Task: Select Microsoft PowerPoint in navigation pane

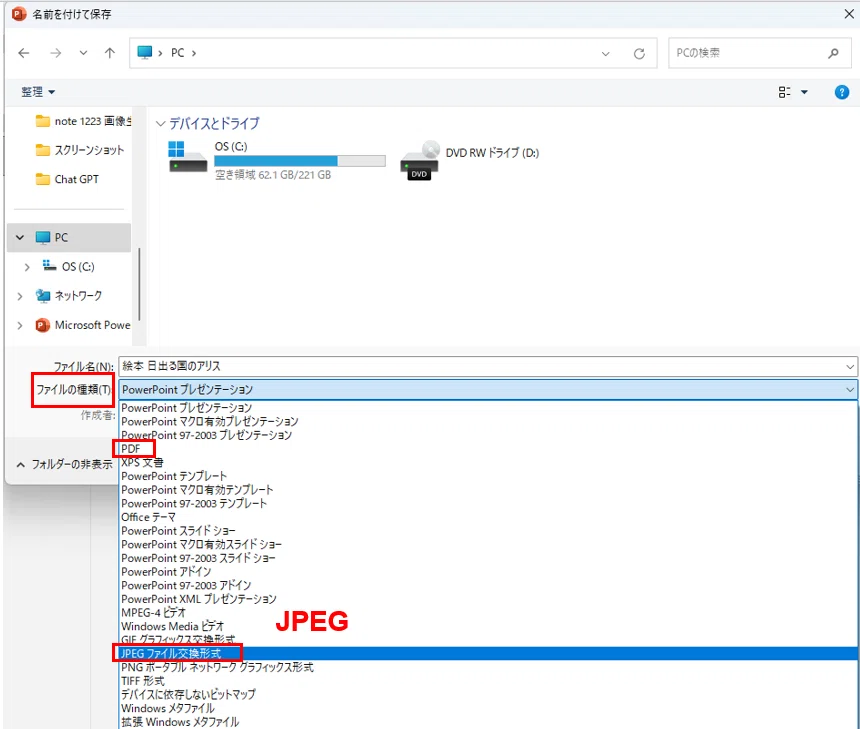Action: click(83, 325)
